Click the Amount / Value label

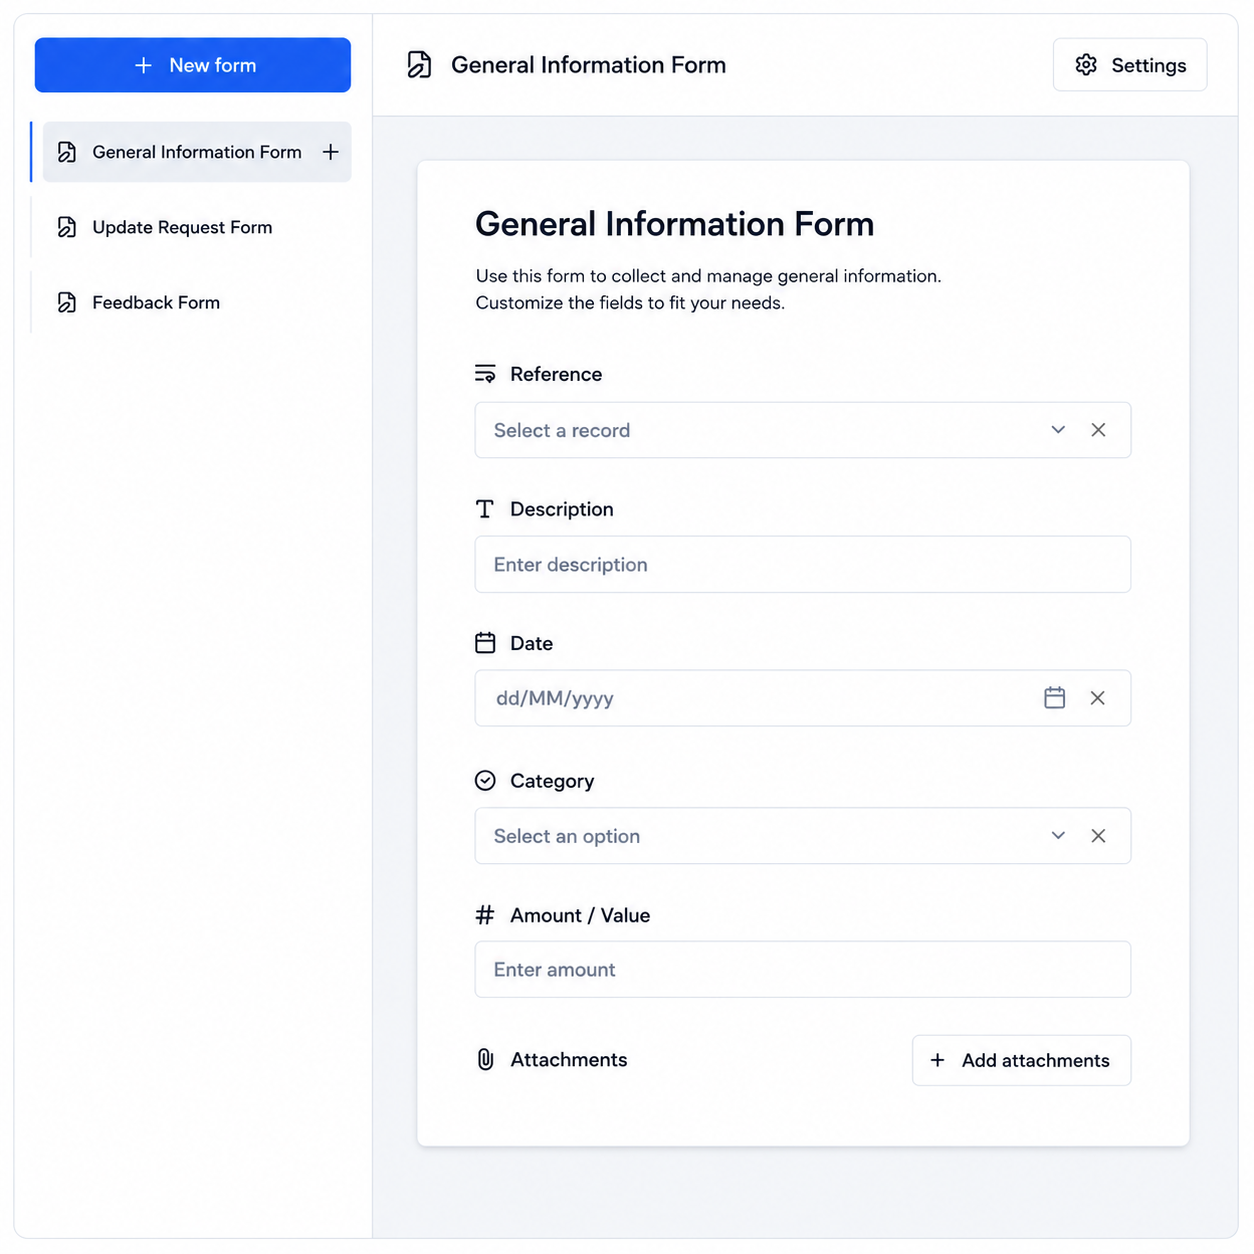(580, 915)
